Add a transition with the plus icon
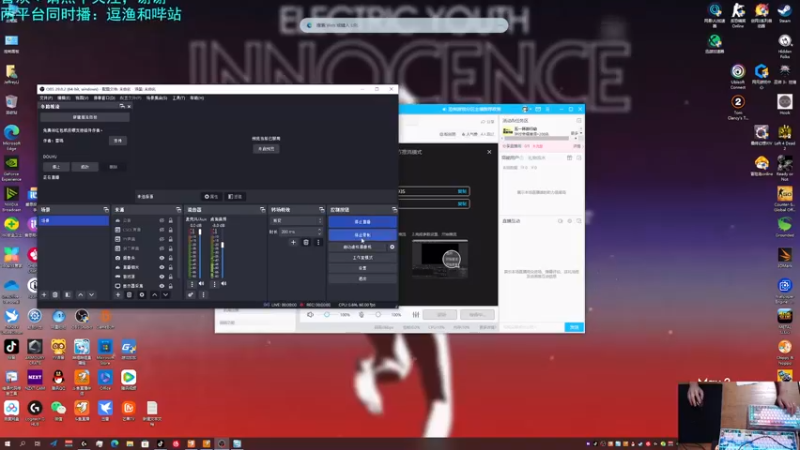This screenshot has width=800, height=450. [293, 242]
